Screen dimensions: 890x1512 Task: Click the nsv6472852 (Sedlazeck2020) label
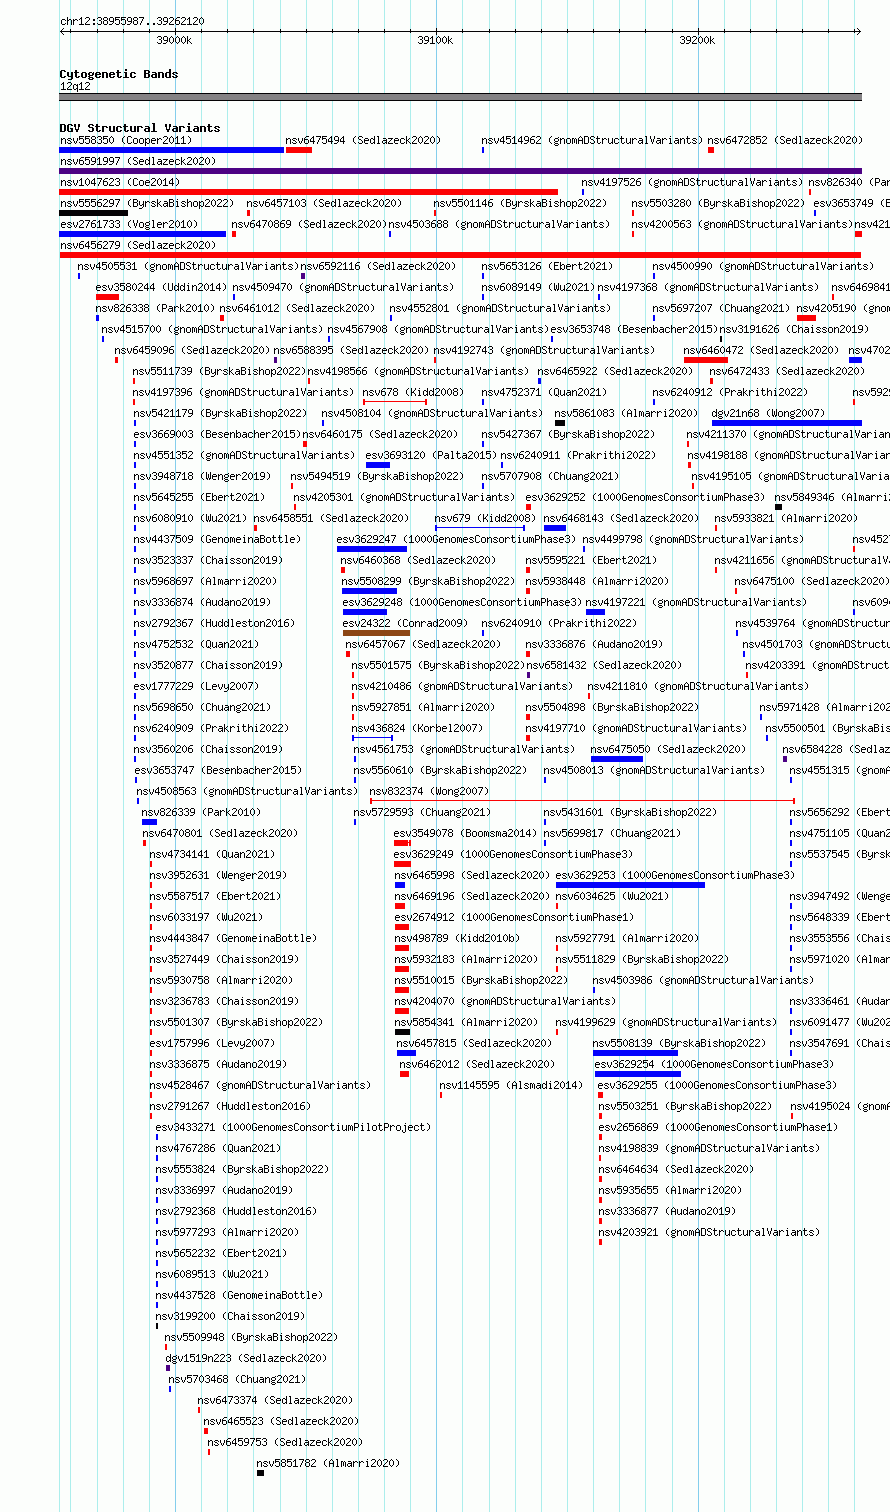(x=785, y=141)
